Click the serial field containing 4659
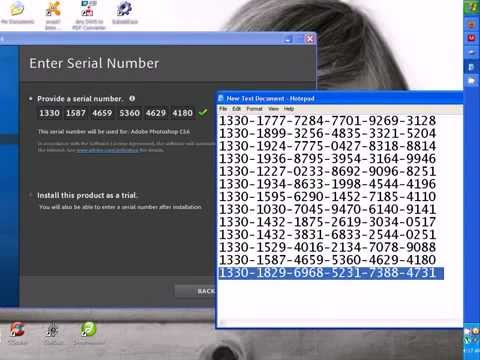480x360 pixels. tap(102, 113)
